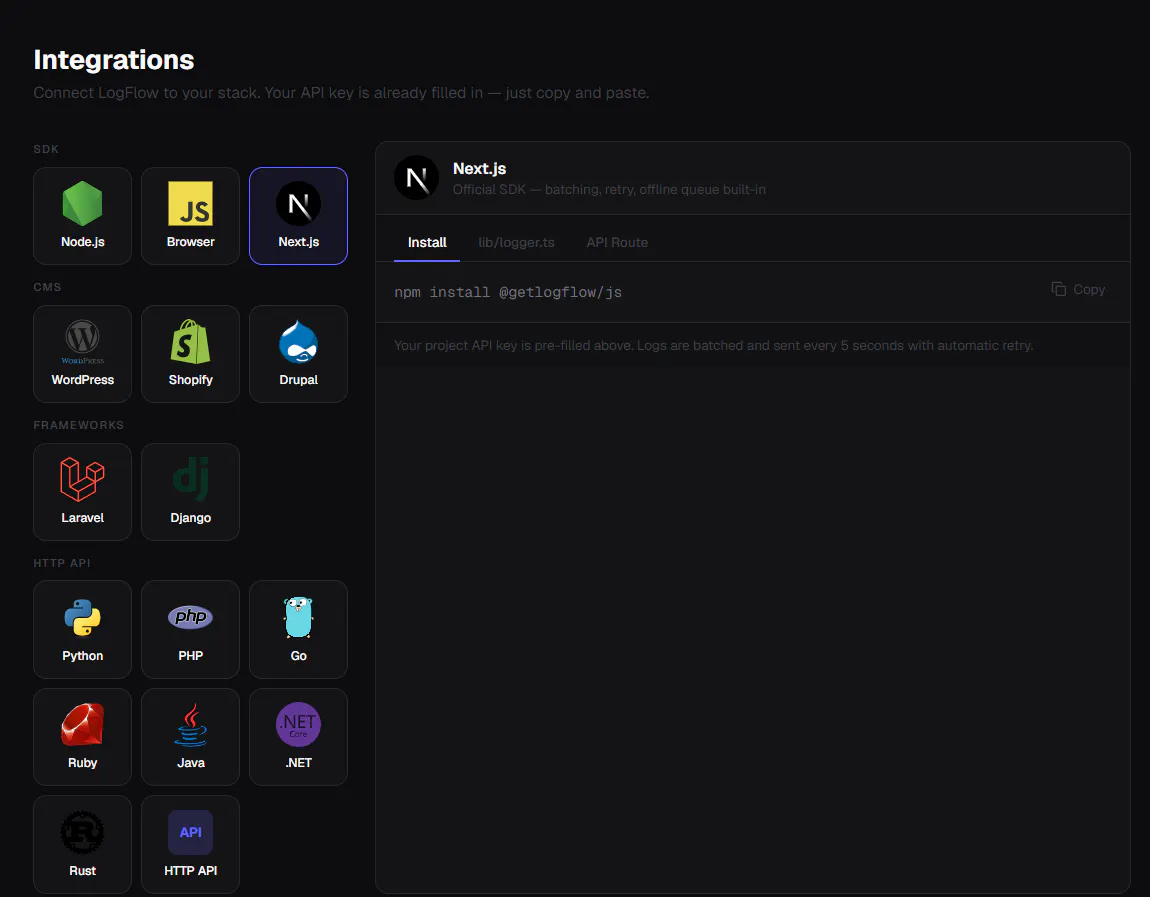Click the SDK section label
The width and height of the screenshot is (1150, 897).
[x=45, y=149]
